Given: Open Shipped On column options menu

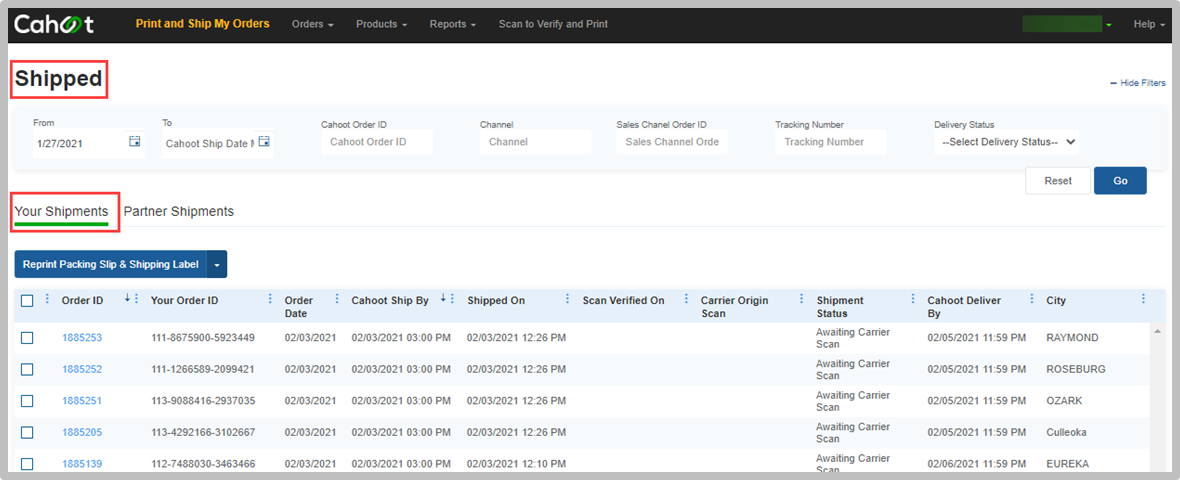Looking at the screenshot, I should (567, 299).
